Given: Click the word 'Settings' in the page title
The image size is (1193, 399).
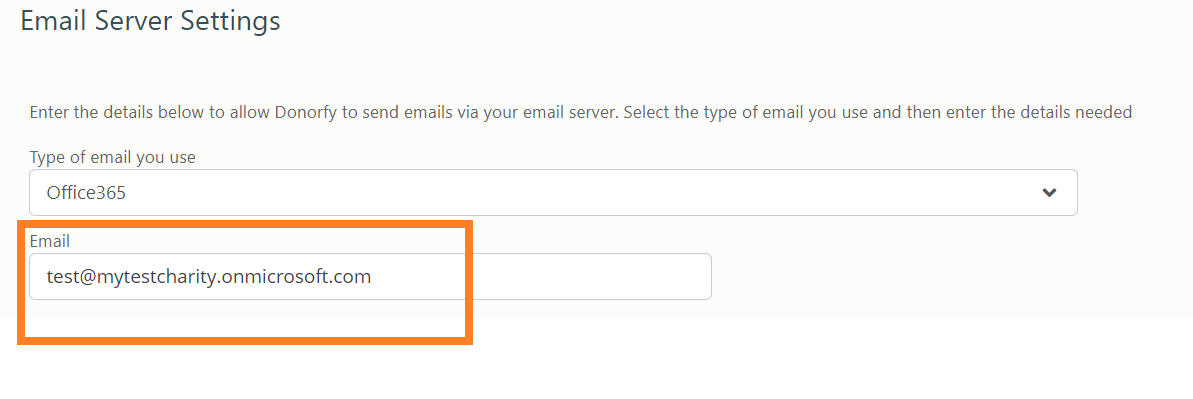Looking at the screenshot, I should (231, 22).
